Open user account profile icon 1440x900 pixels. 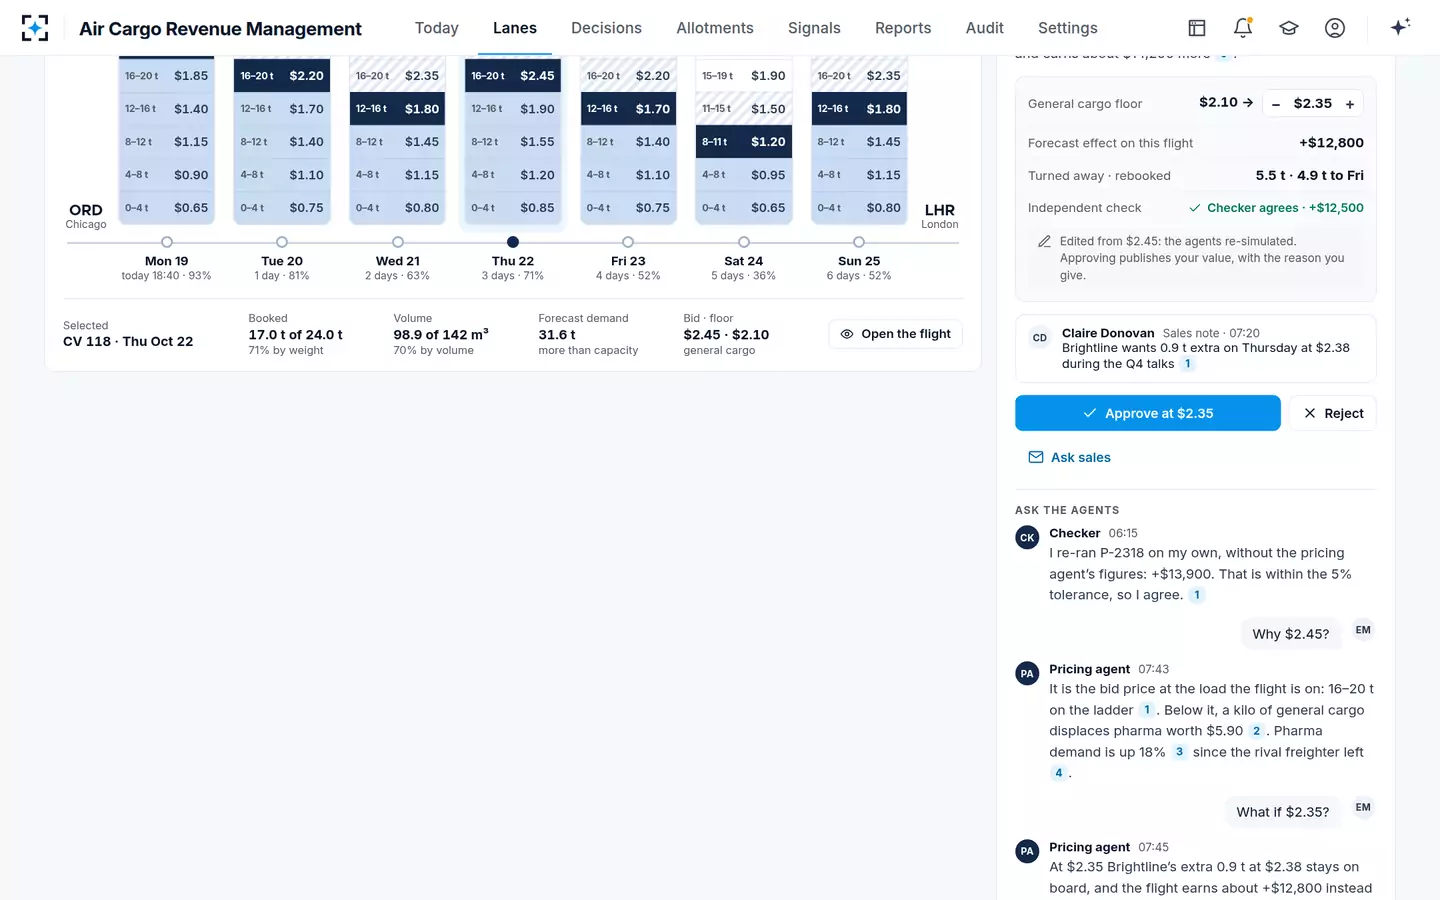[1335, 28]
